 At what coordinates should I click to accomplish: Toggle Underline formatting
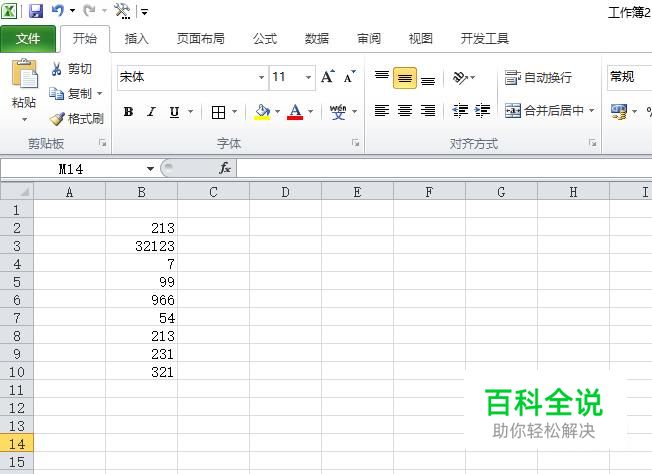click(x=174, y=112)
